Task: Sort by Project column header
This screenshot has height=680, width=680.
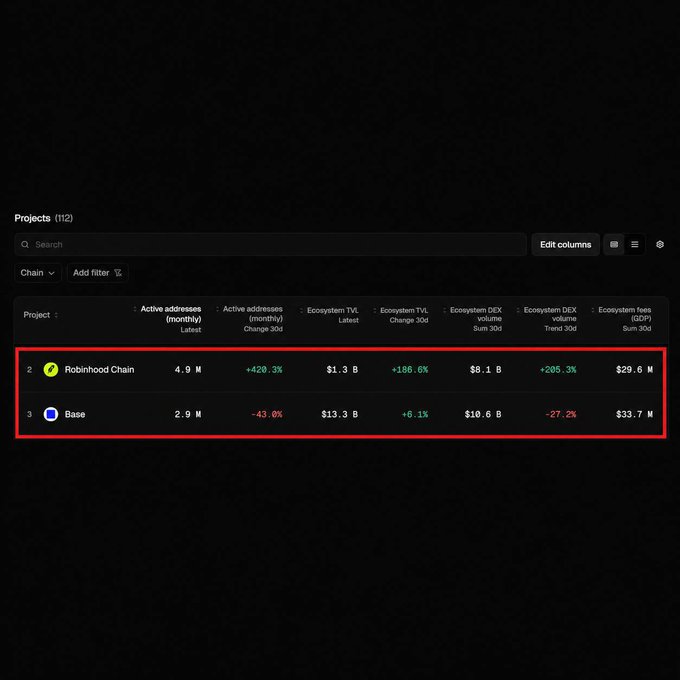Action: [x=40, y=315]
